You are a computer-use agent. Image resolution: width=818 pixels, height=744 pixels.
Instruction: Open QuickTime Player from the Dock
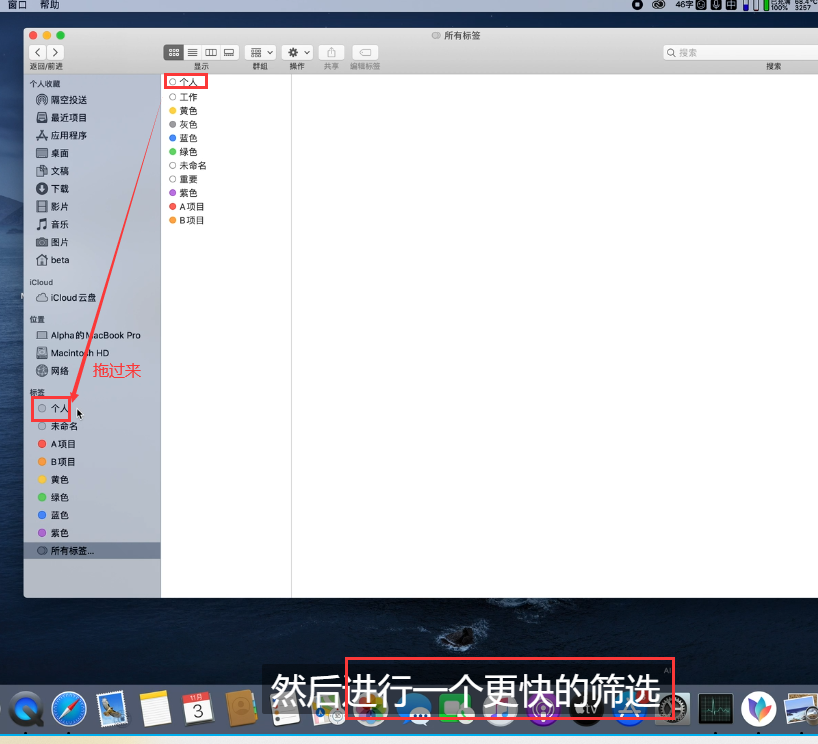point(26,709)
